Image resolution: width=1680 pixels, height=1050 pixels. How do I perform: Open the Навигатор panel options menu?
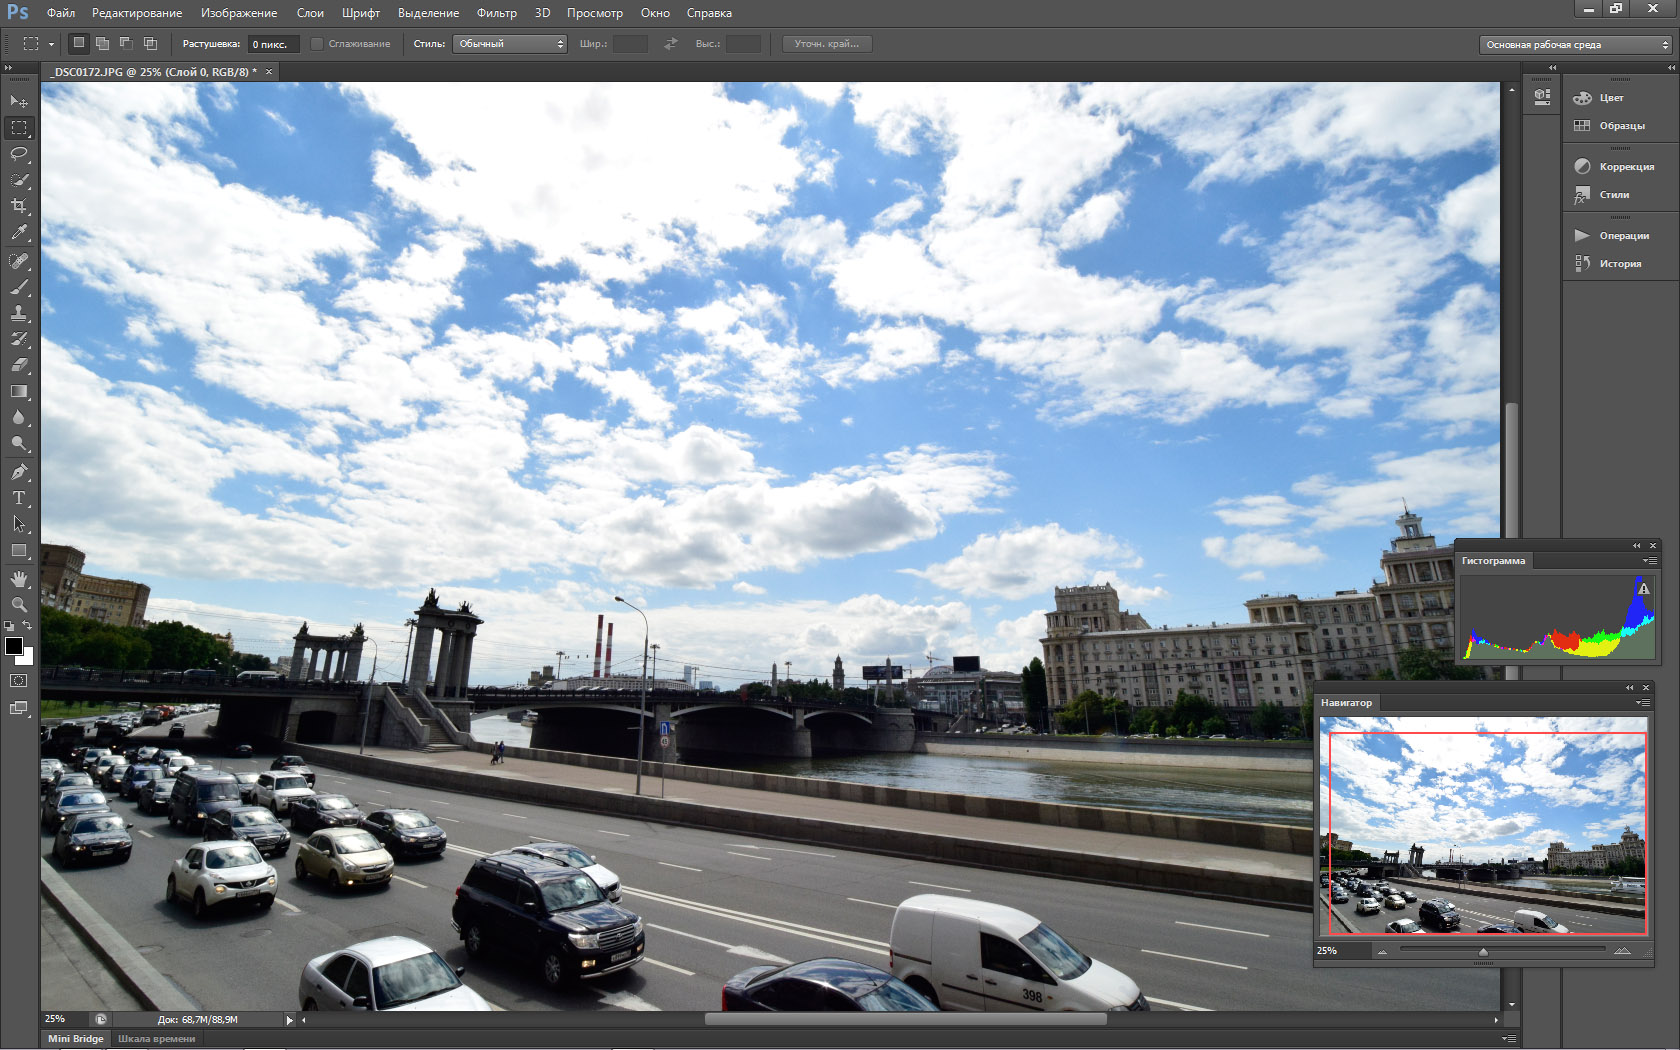pyautogui.click(x=1642, y=703)
